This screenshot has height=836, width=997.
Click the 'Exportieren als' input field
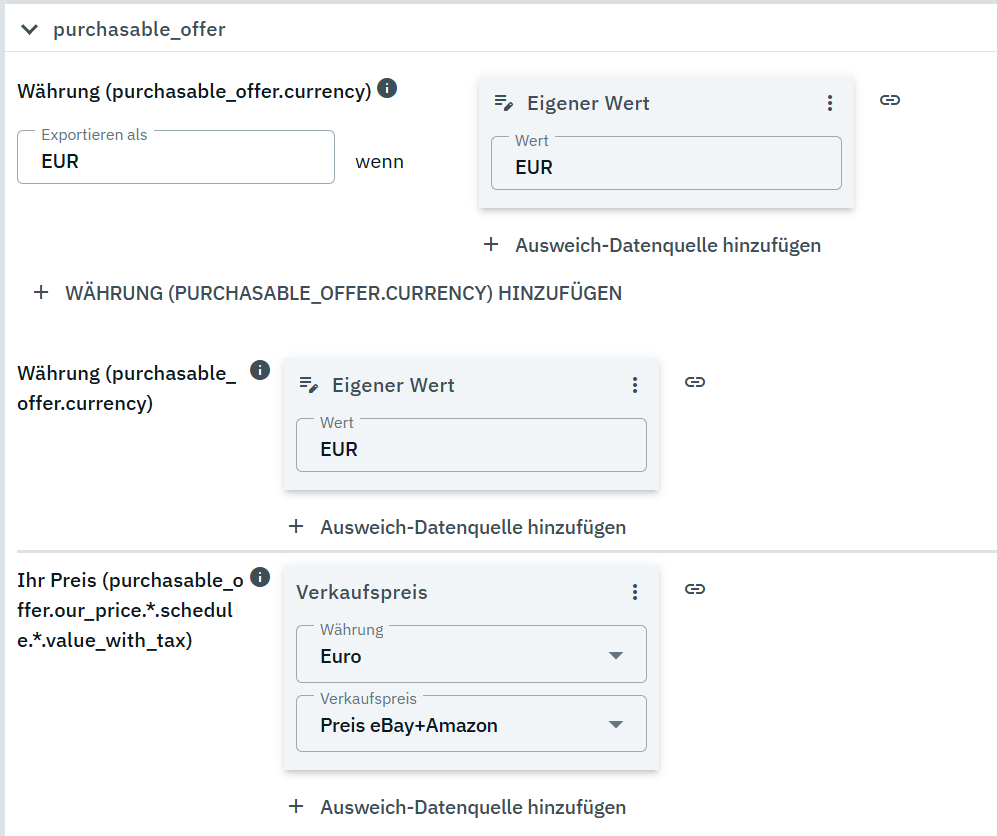coord(176,160)
